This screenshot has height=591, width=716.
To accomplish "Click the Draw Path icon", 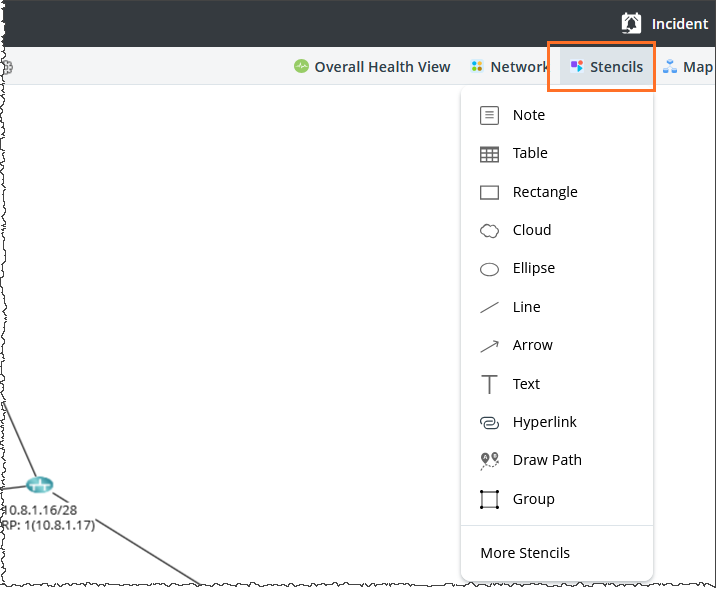I will coord(489,461).
